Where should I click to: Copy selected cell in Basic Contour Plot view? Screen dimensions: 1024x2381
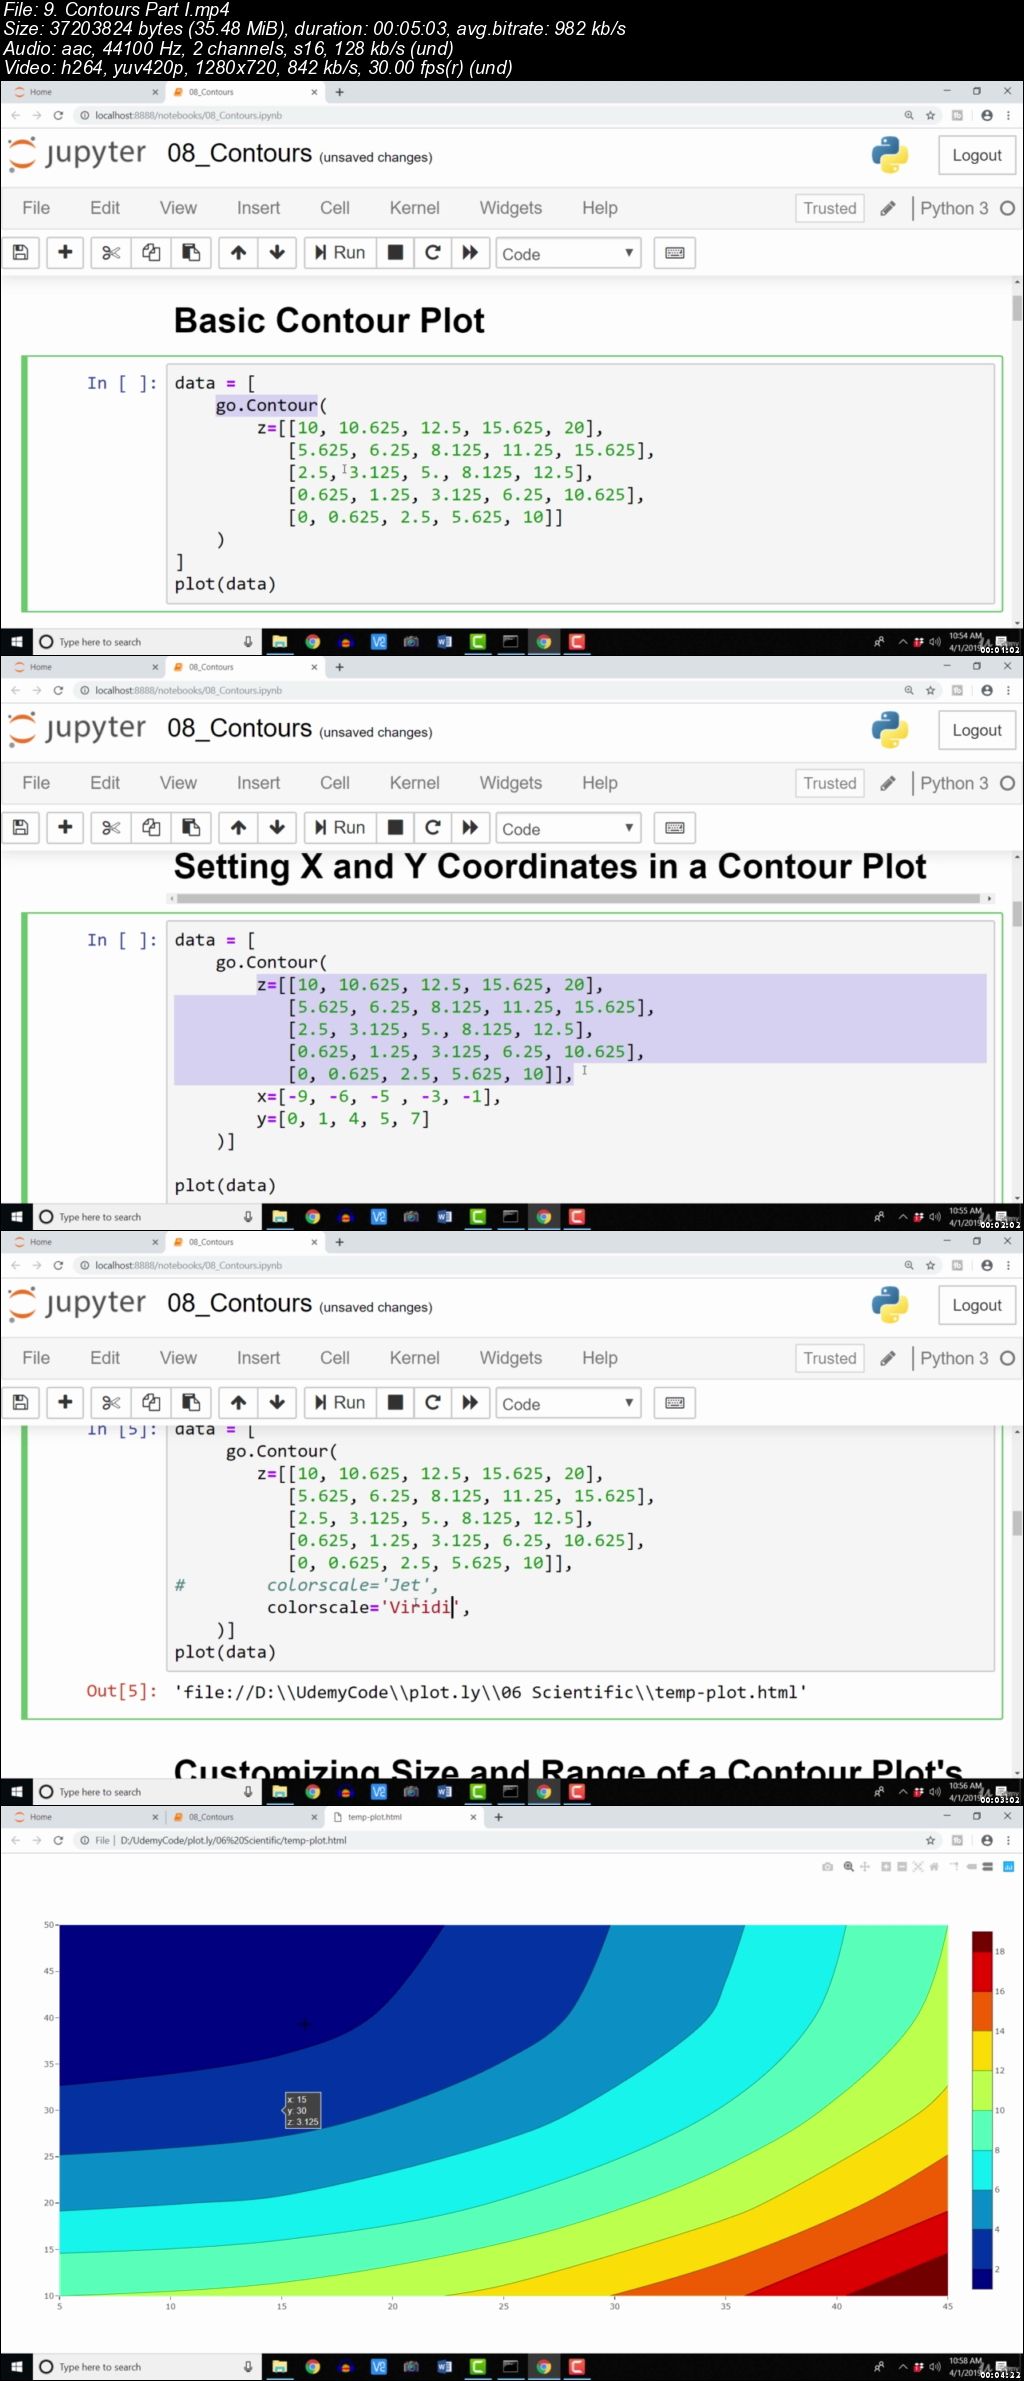tap(151, 253)
